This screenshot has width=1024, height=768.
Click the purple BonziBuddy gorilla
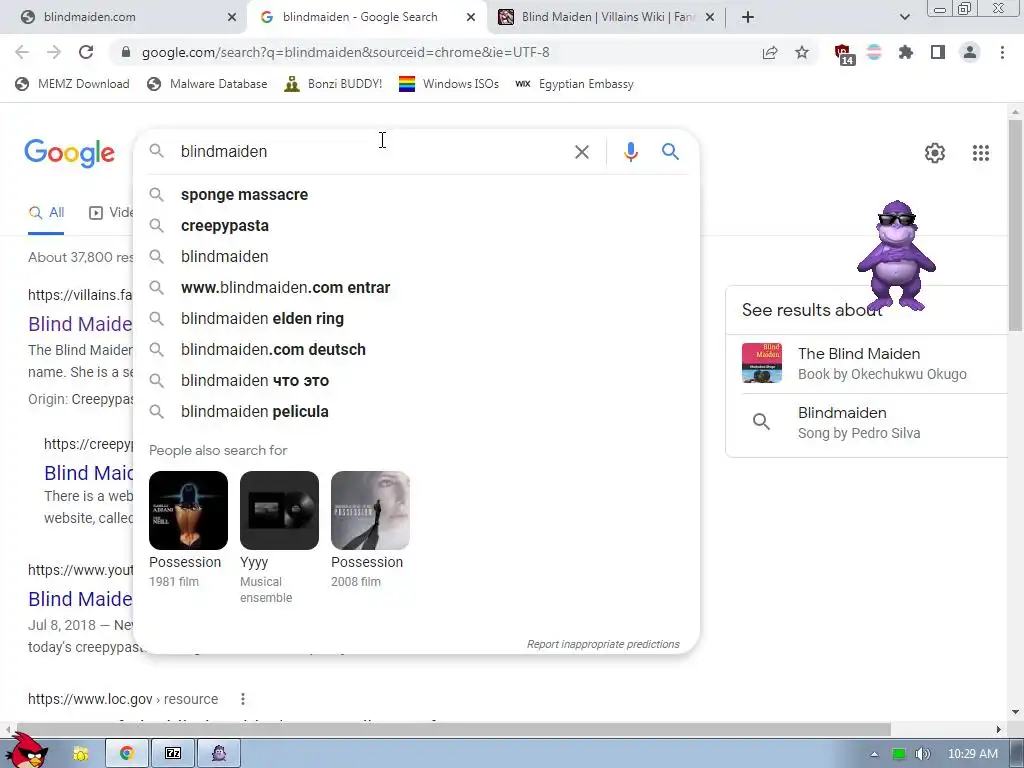896,255
